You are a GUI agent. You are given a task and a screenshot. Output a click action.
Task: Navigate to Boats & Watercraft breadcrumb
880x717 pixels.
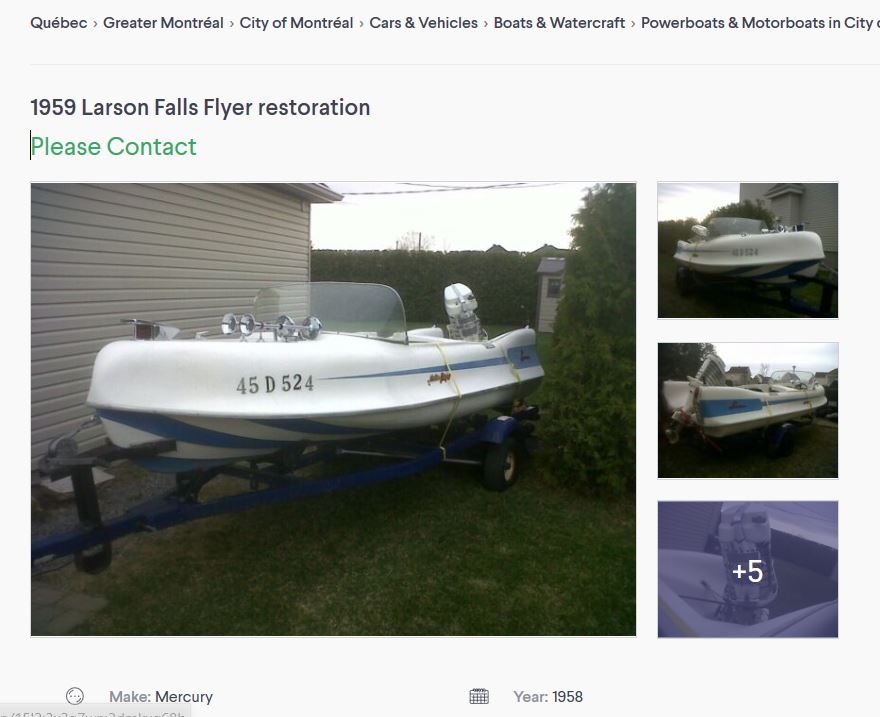pyautogui.click(x=560, y=23)
